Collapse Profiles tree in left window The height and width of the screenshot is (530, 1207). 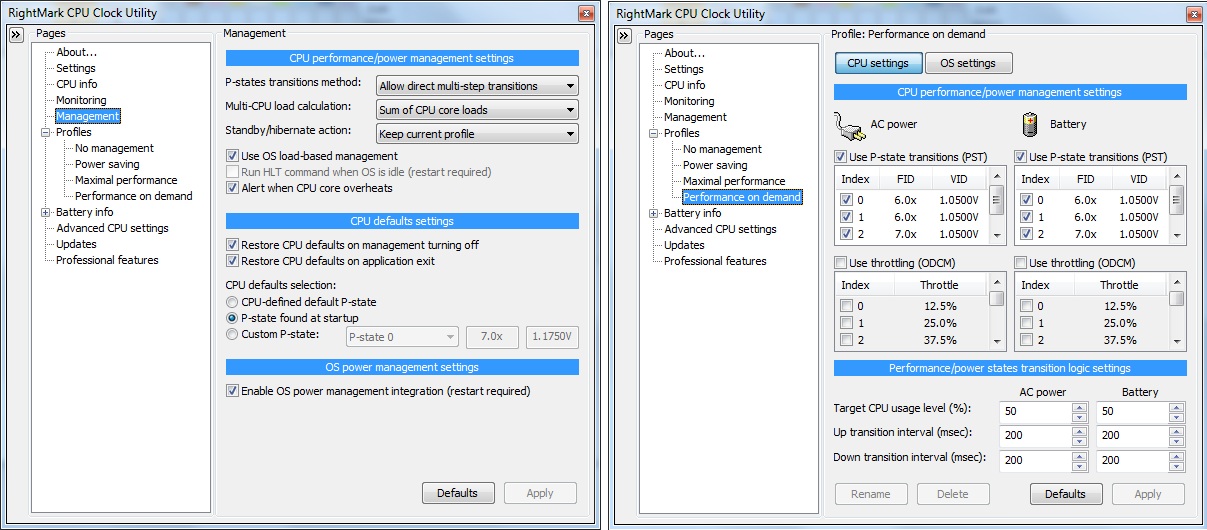click(x=45, y=132)
